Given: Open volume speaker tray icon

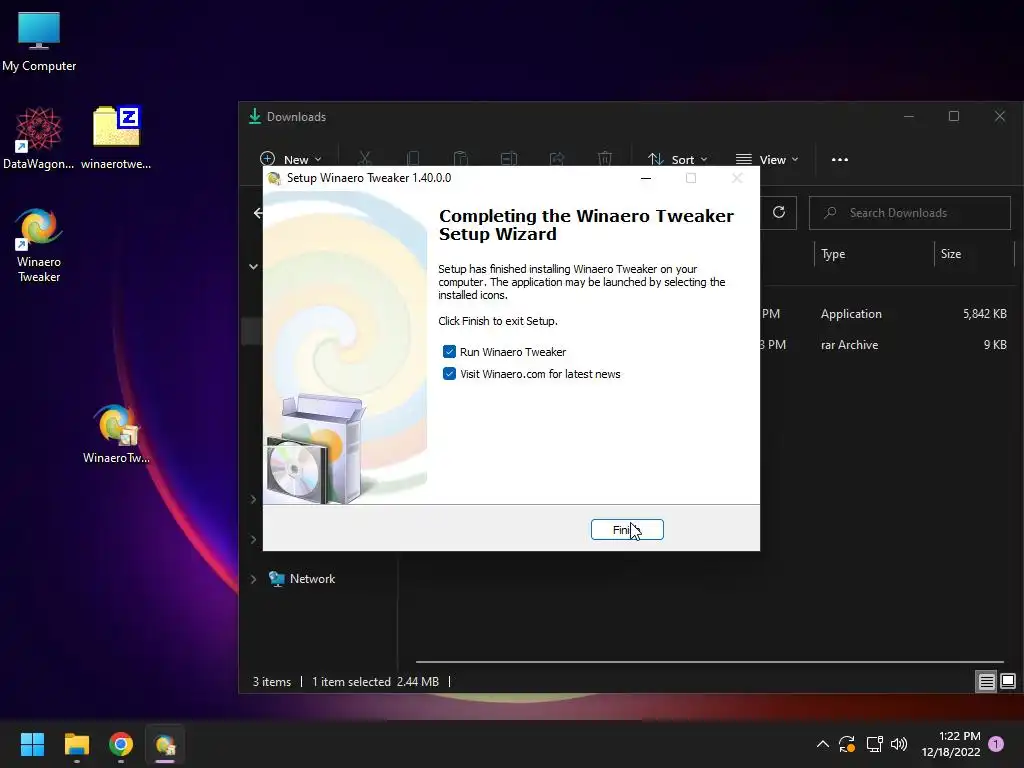Looking at the screenshot, I should pos(899,744).
